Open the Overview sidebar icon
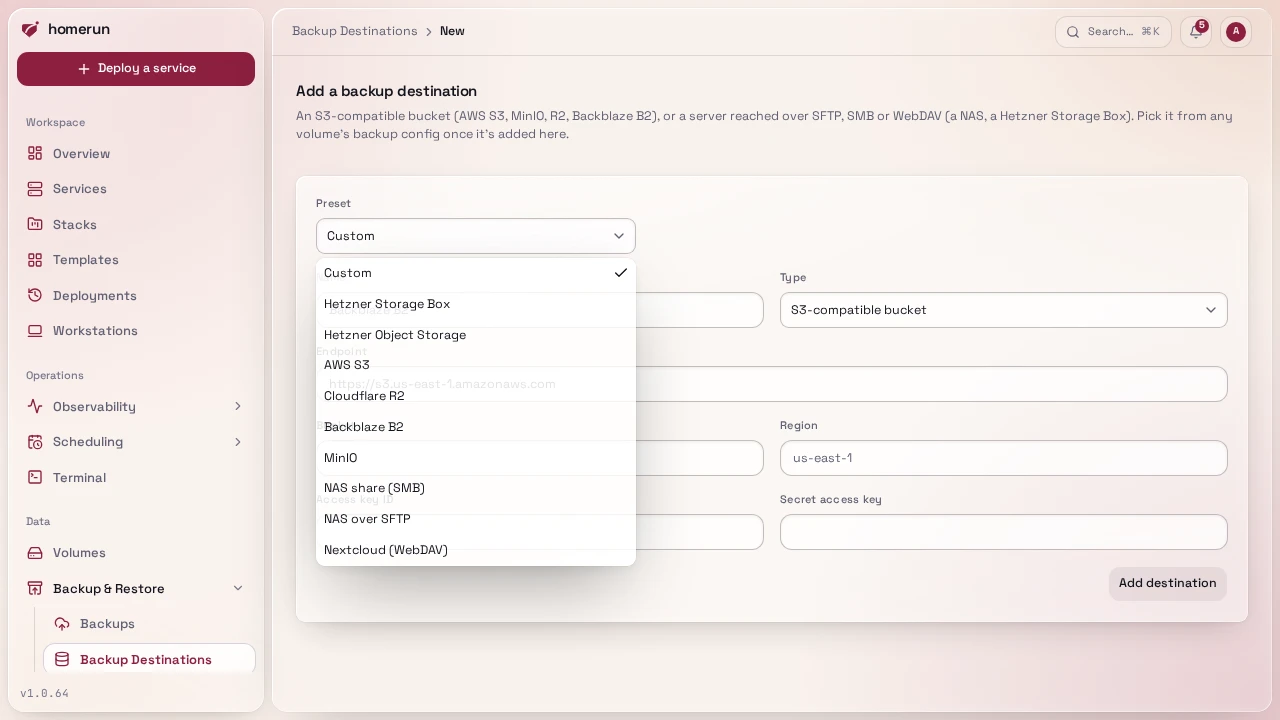1280x720 pixels. pos(35,153)
